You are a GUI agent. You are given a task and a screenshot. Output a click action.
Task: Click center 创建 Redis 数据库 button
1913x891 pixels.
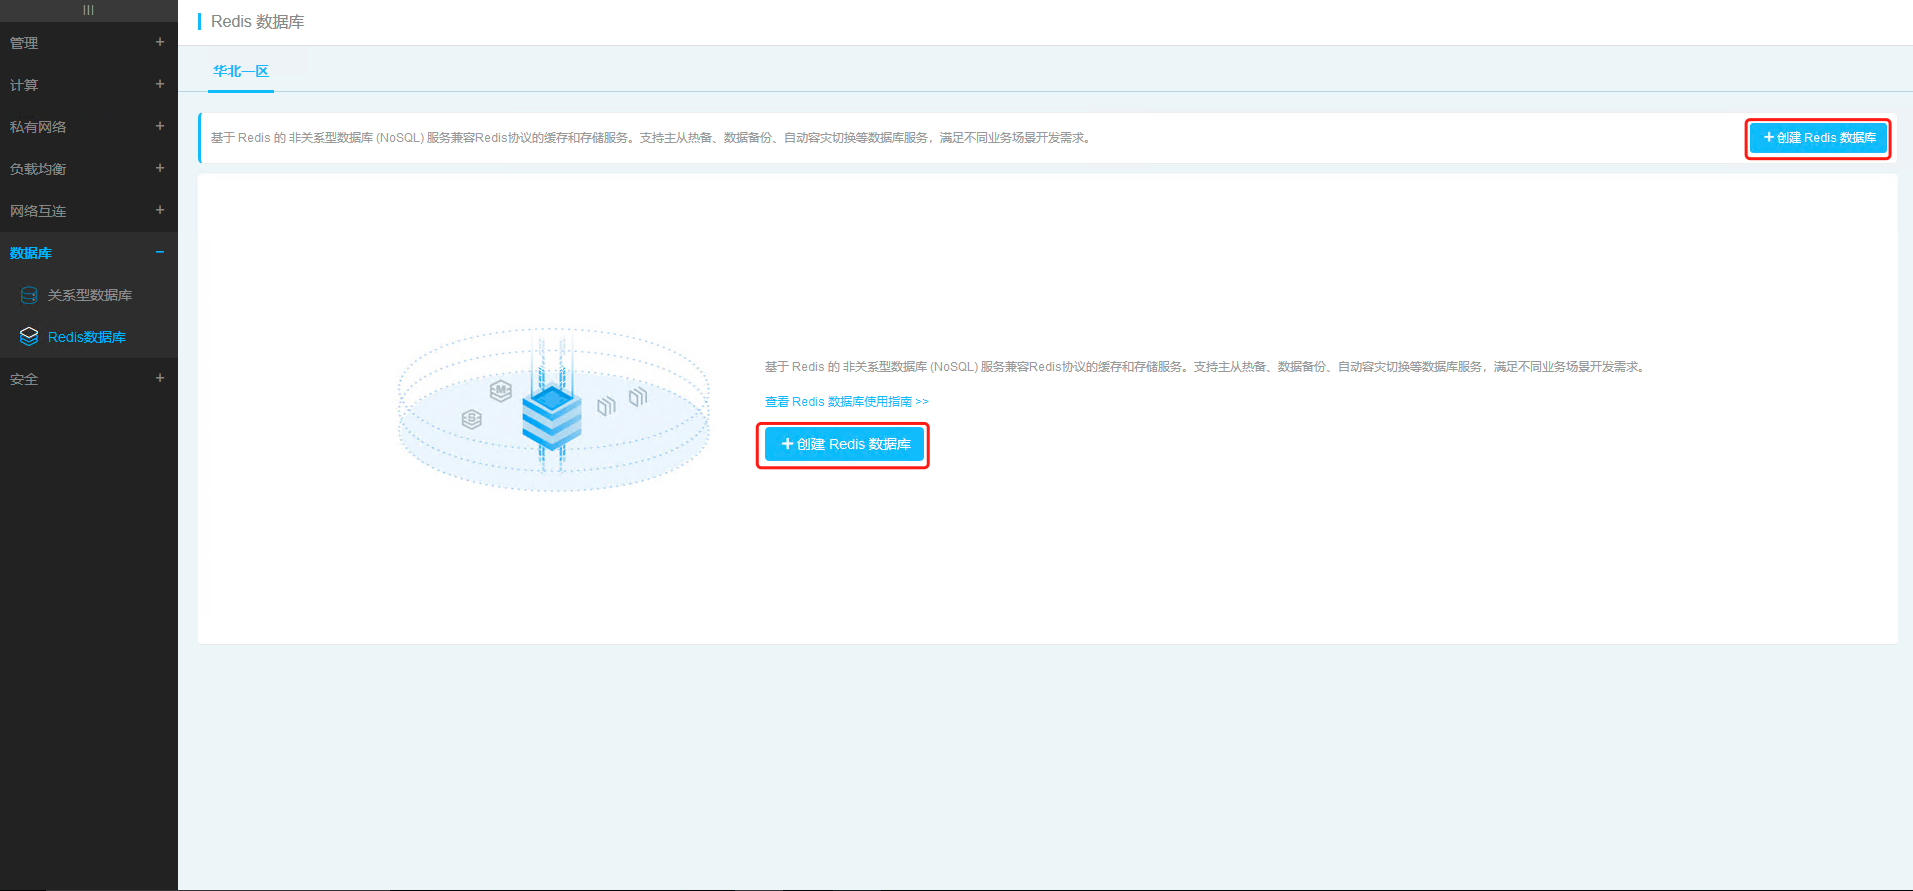click(844, 444)
